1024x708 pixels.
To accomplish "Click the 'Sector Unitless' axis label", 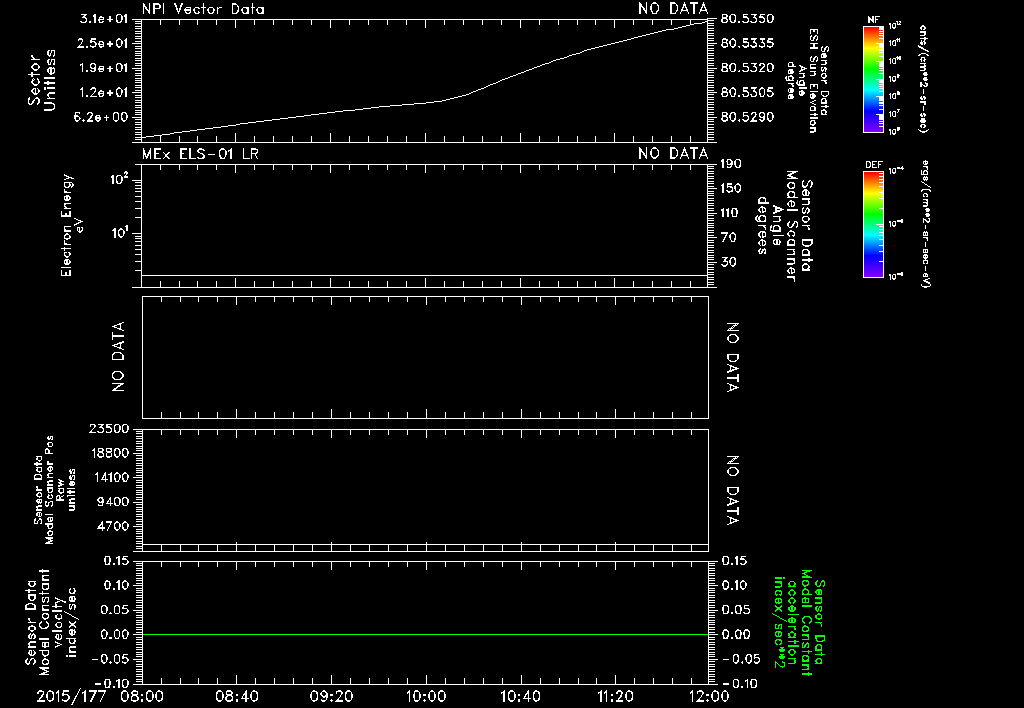I will click(42, 80).
